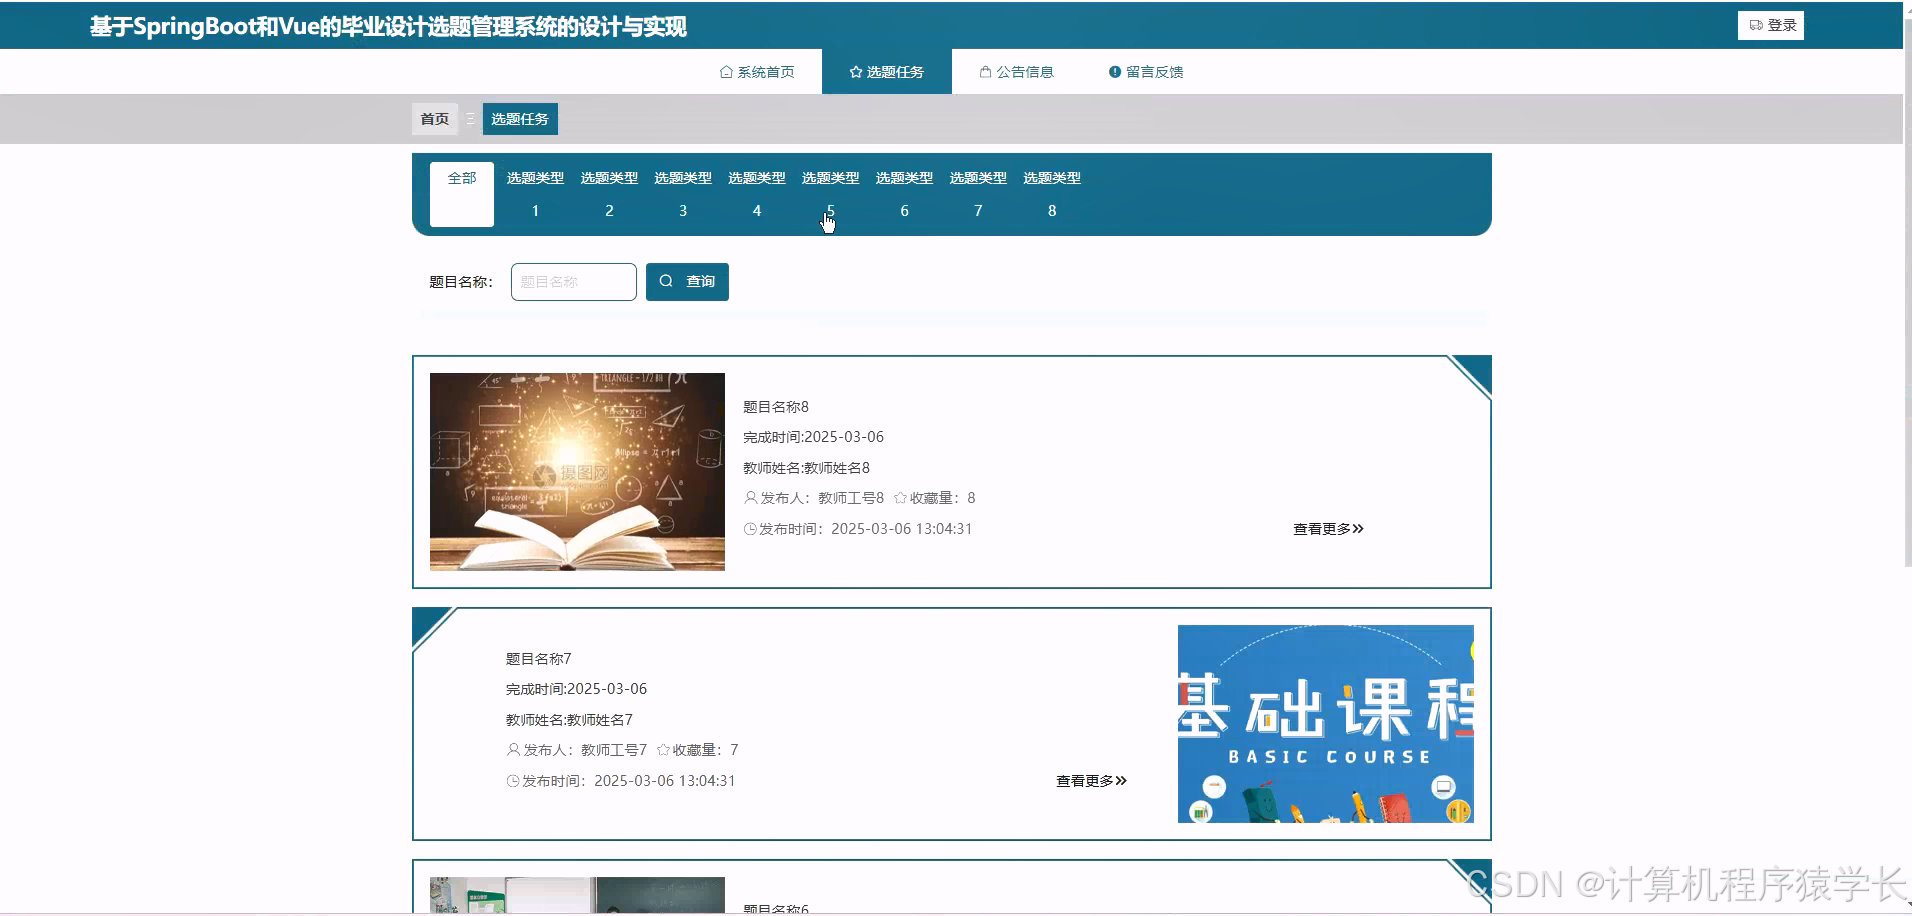The width and height of the screenshot is (1912, 916).
Task: Click the breadcrumb separator icon after 首页
Action: [x=470, y=118]
